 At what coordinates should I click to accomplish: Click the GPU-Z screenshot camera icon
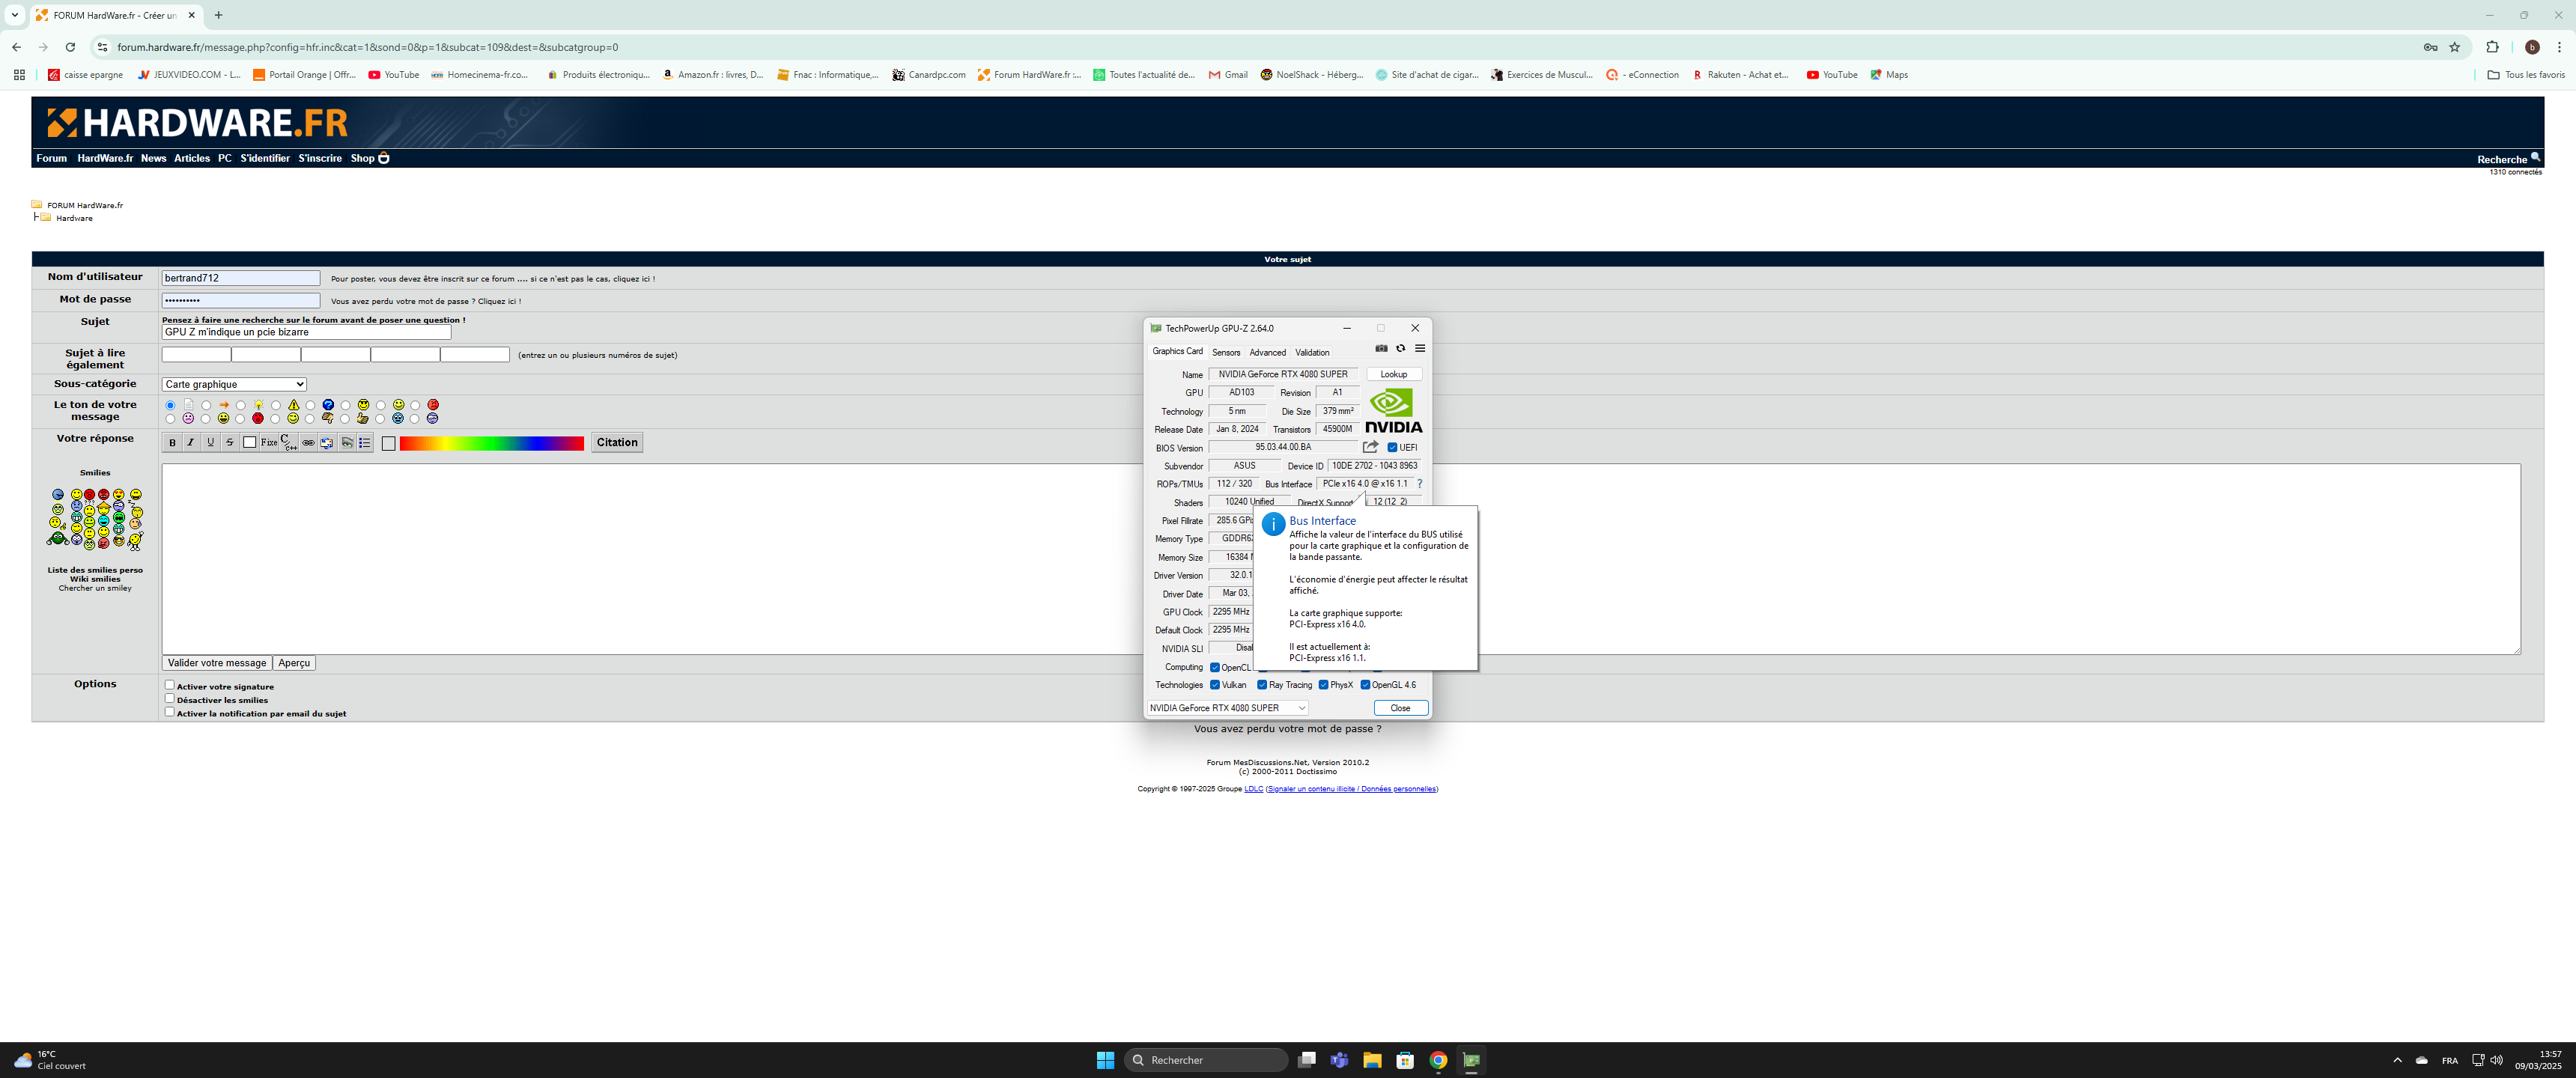[1381, 349]
